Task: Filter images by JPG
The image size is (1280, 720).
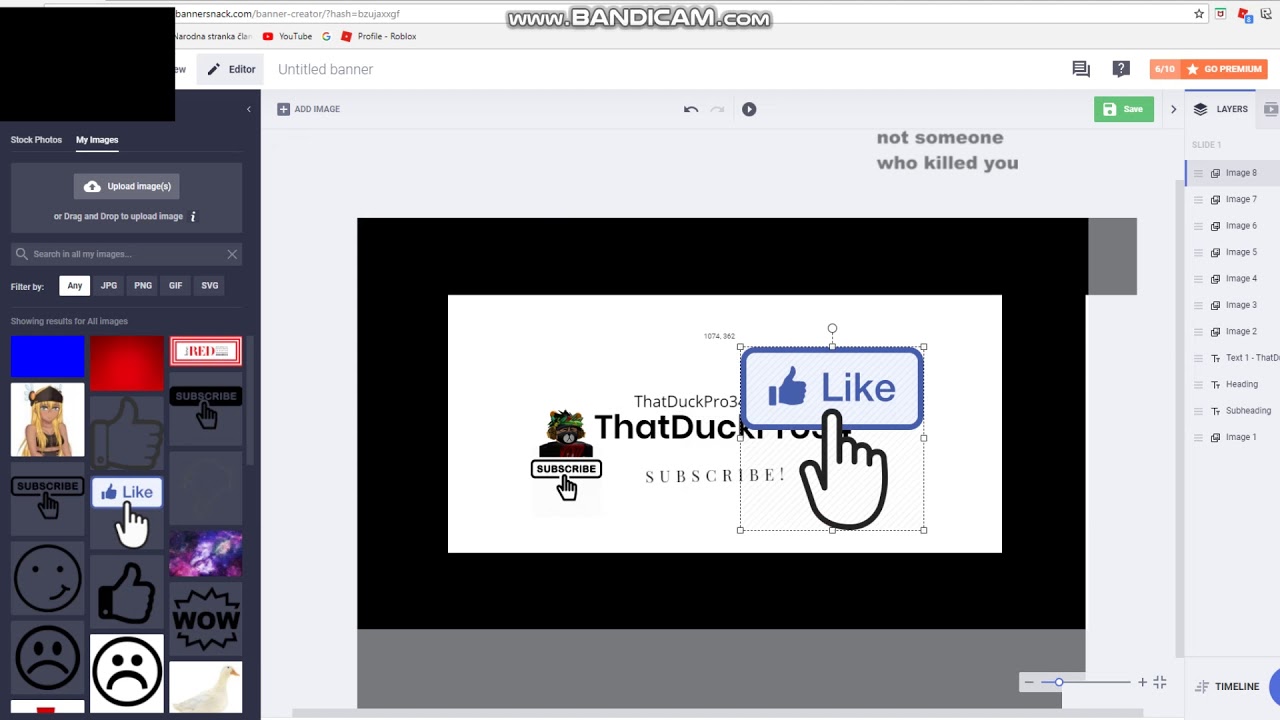Action: pos(109,286)
